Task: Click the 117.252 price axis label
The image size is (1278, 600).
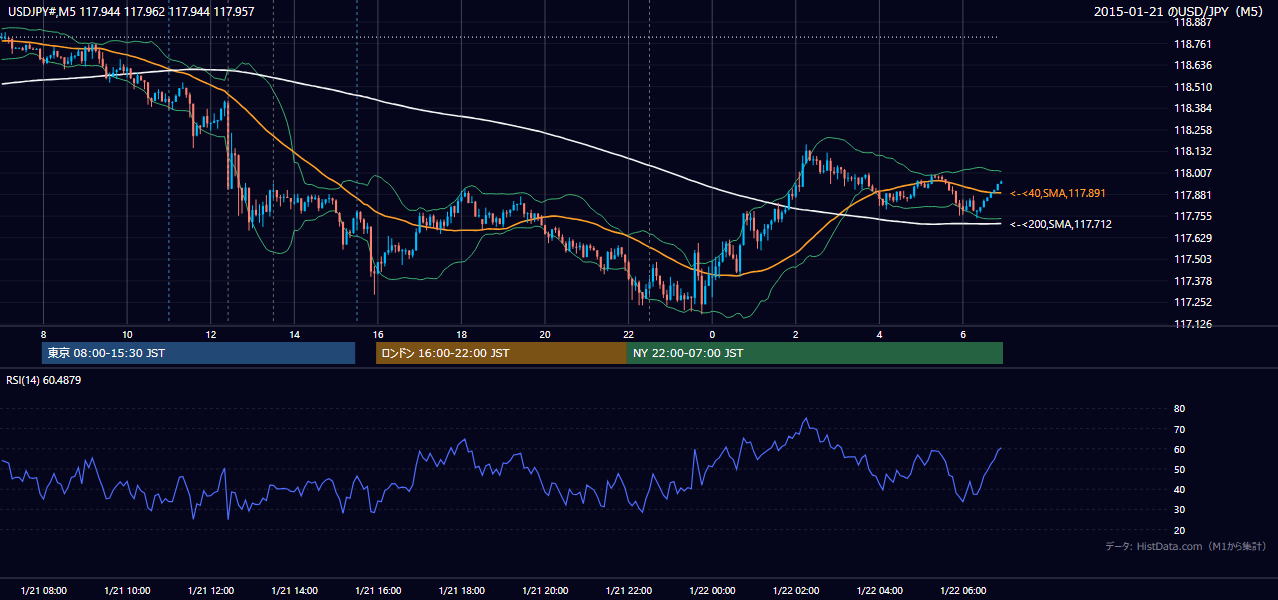Action: click(x=1193, y=303)
